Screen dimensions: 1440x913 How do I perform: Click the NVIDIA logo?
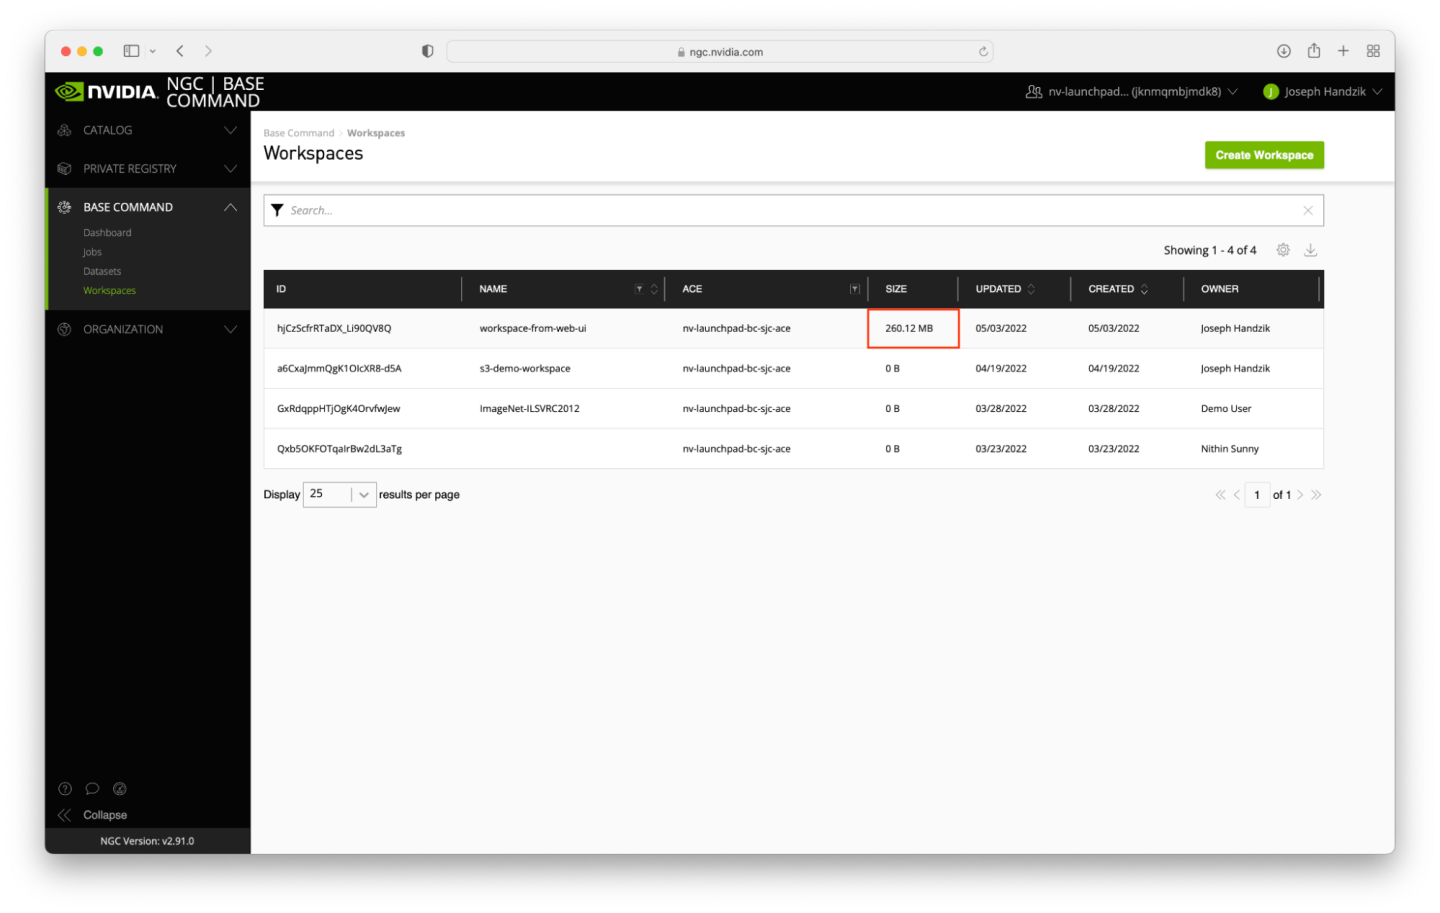coord(107,92)
